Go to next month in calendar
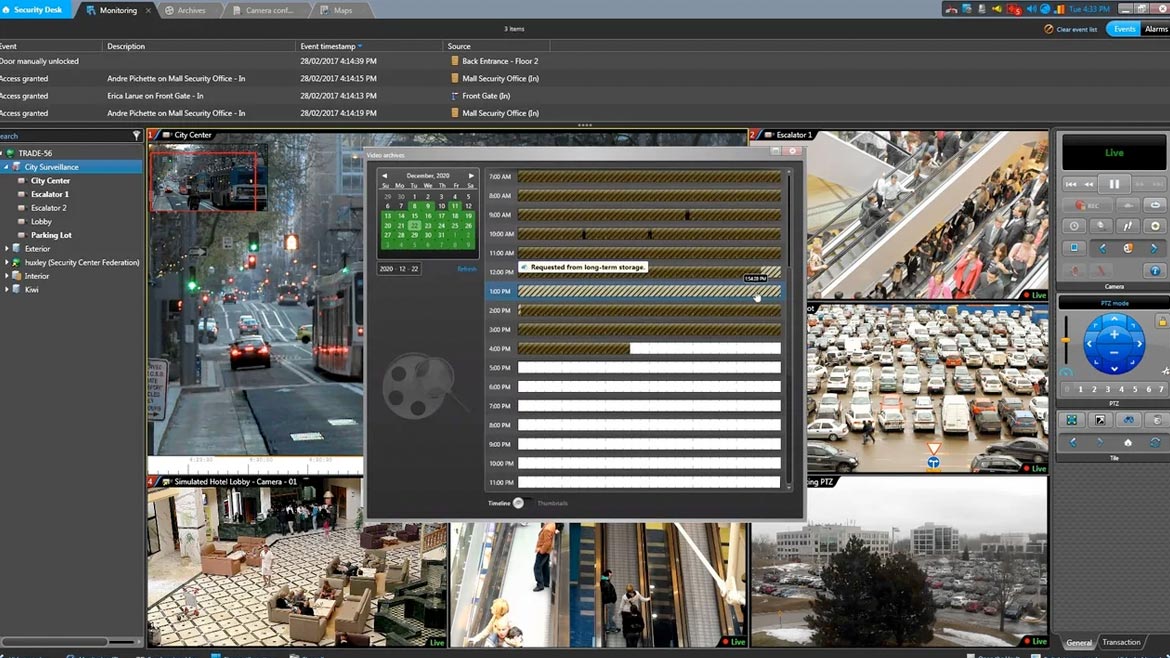 [471, 176]
